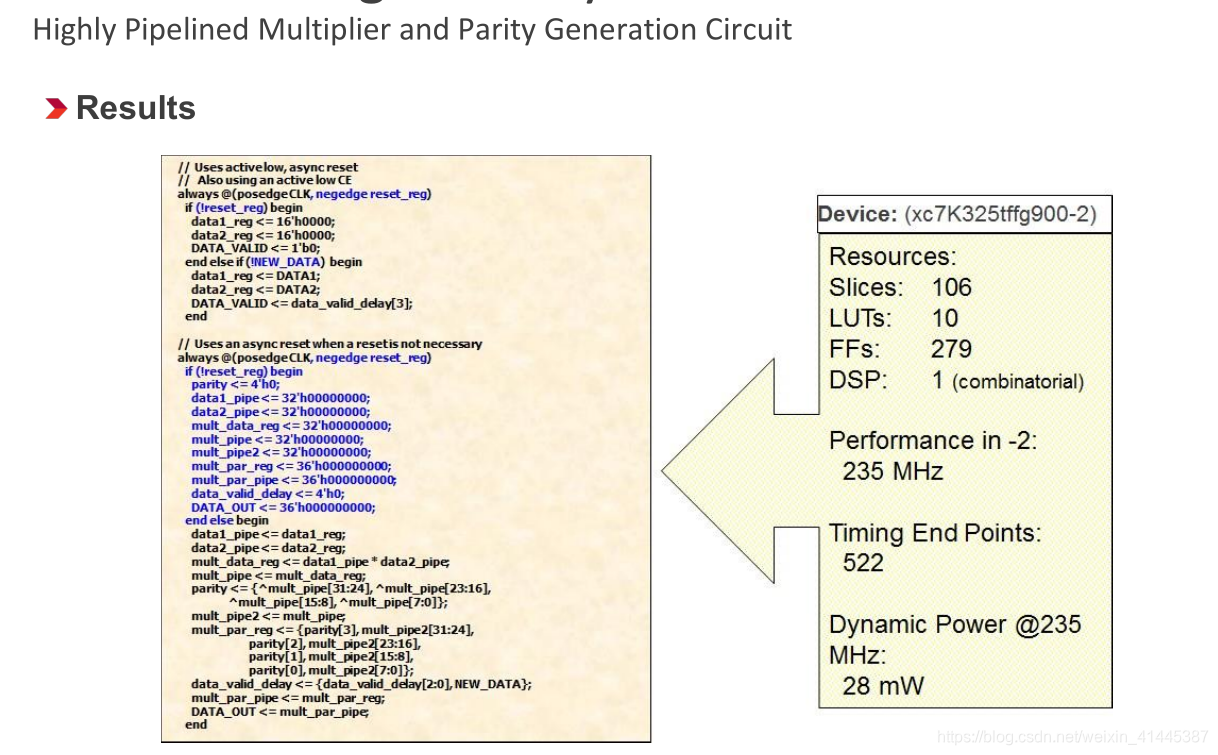This screenshot has height=755, width=1218.
Task: Click the line containing '{data_valid_delay[2:0], NEW_DATA};'
Action: (x=361, y=684)
